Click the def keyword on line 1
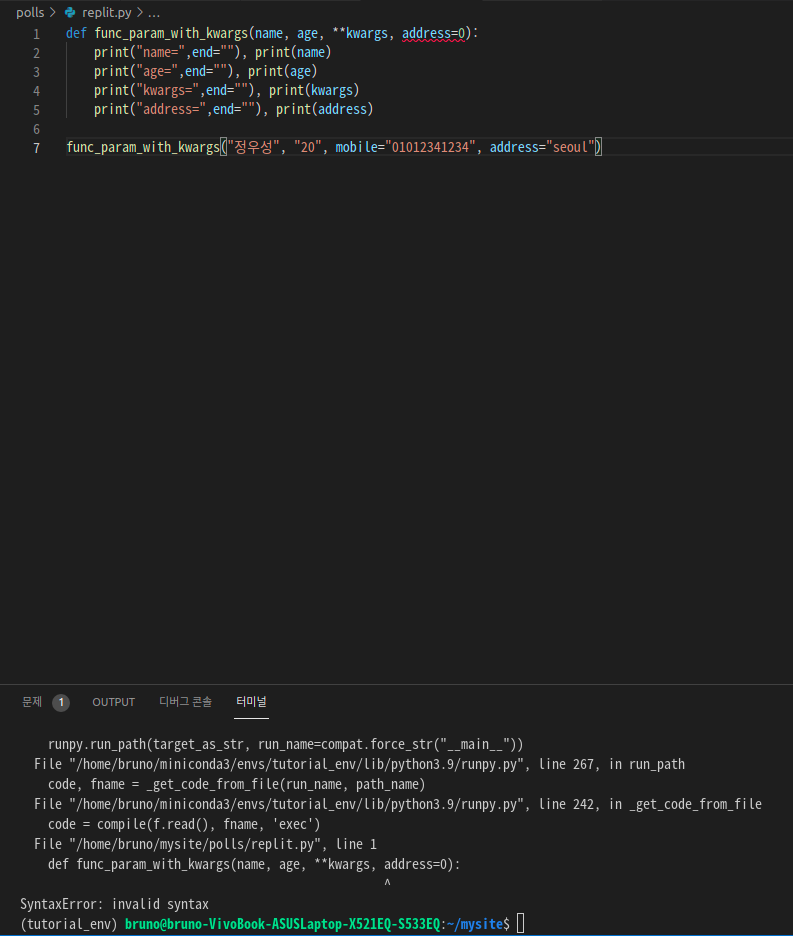Viewport: 793px width, 936px height. pos(76,33)
